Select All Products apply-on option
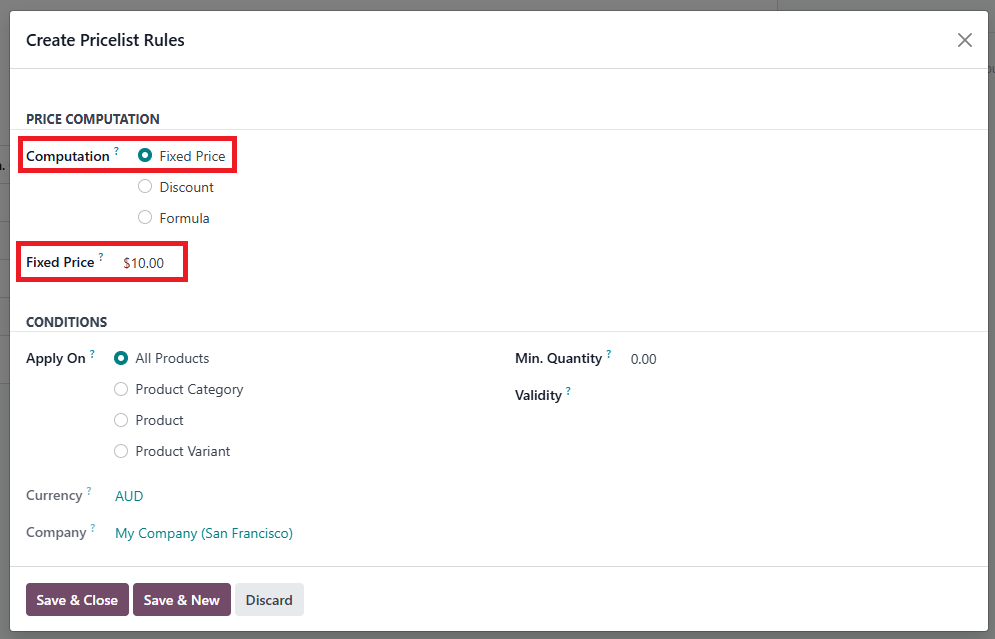The width and height of the screenshot is (995, 639). [x=122, y=358]
